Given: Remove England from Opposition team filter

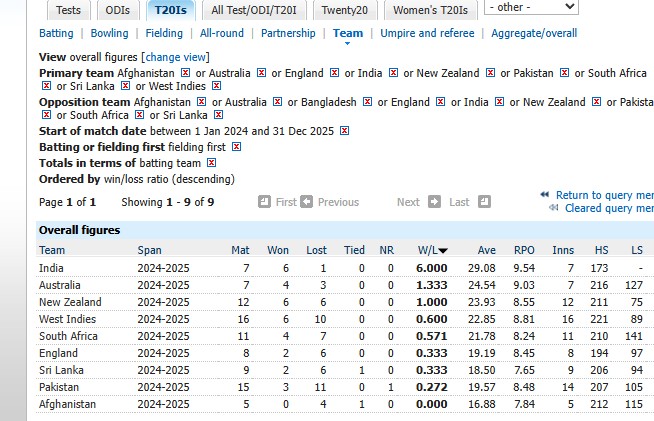Looking at the screenshot, I should point(440,102).
